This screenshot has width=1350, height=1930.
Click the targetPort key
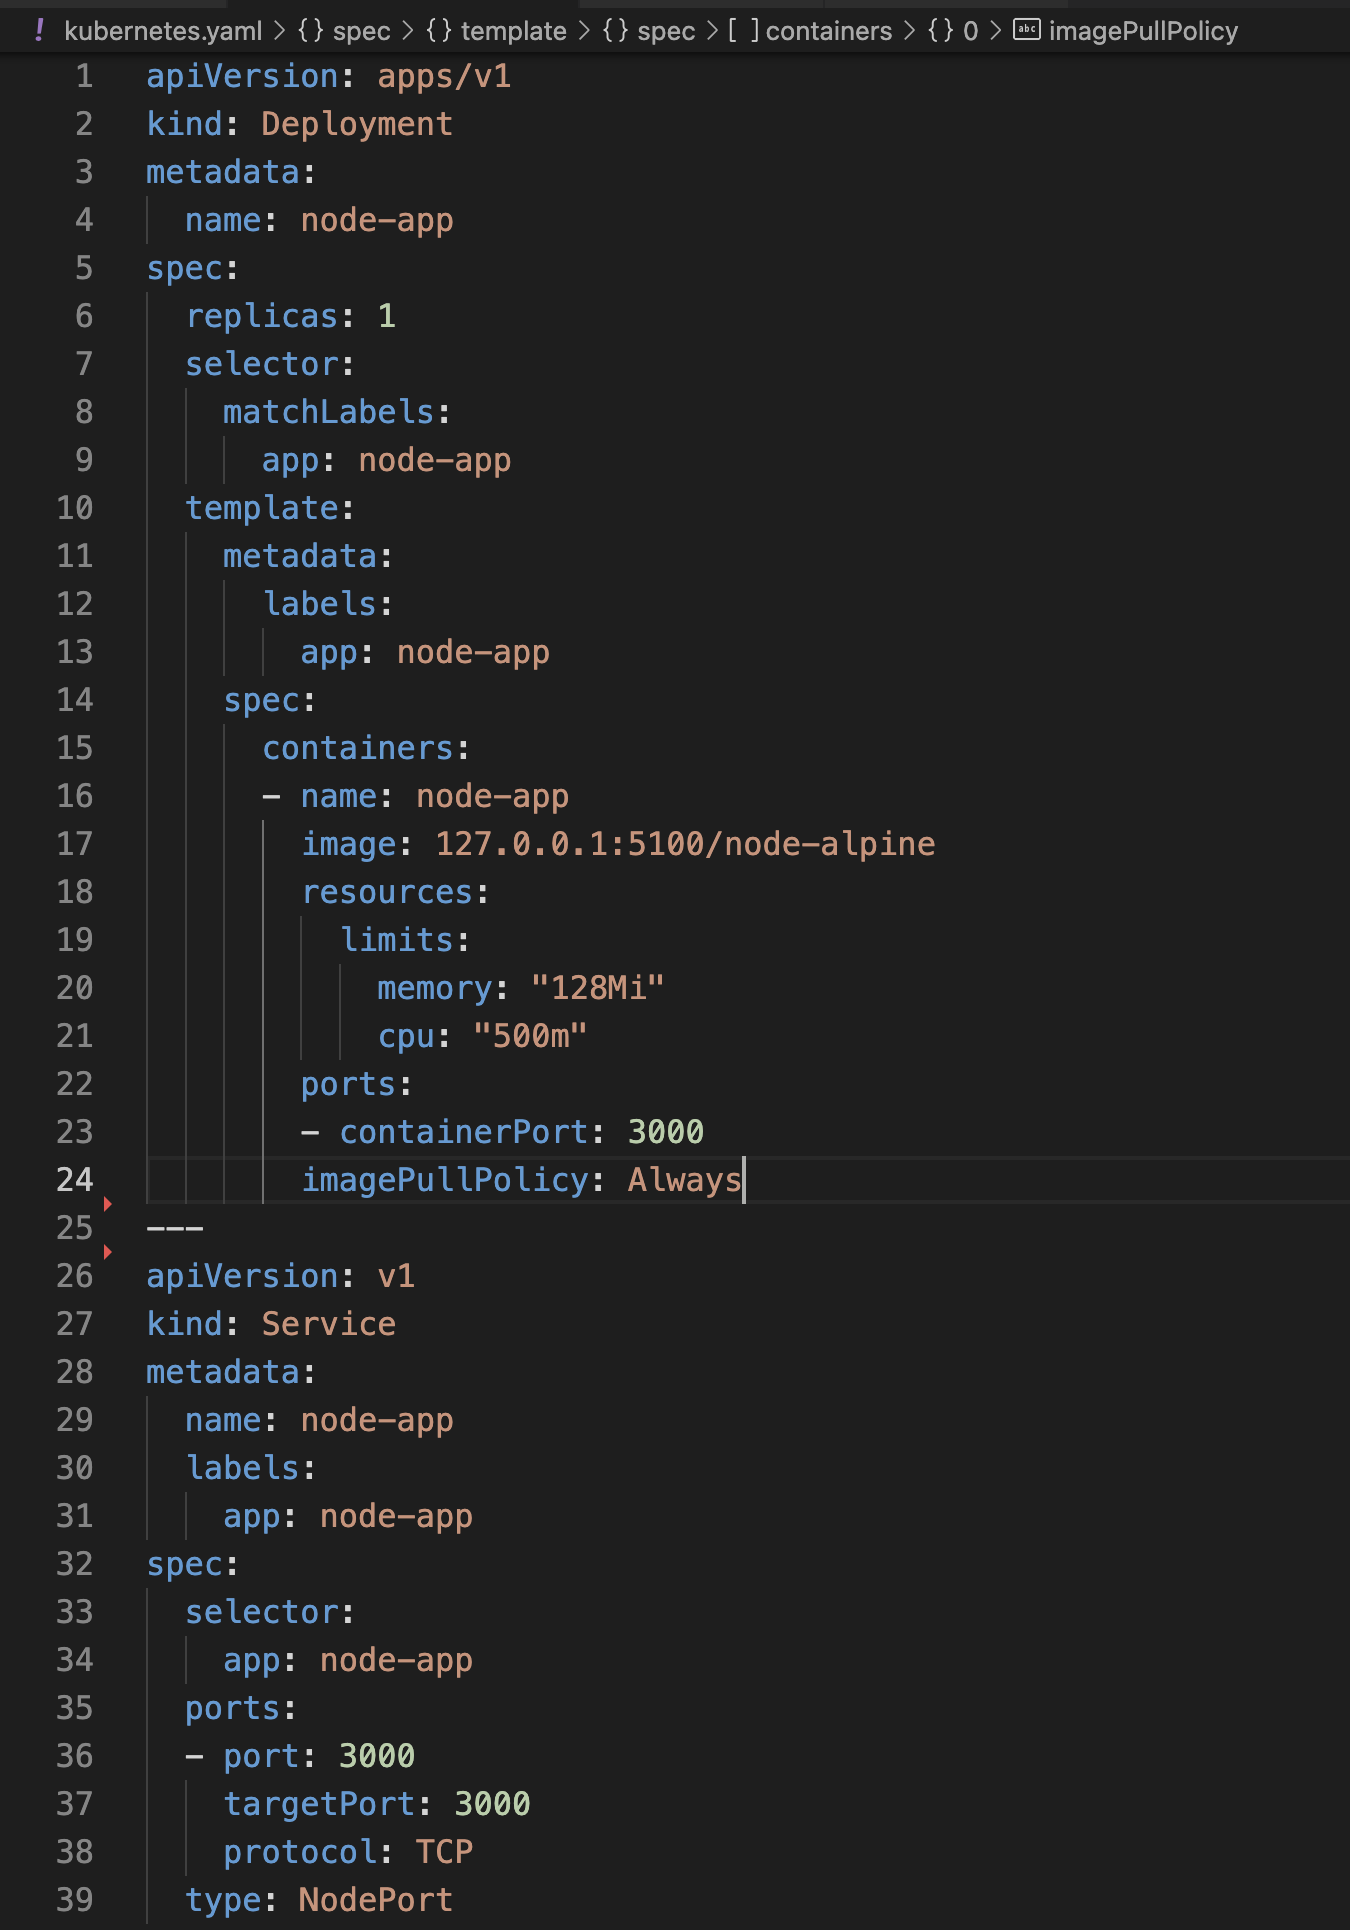click(320, 1804)
